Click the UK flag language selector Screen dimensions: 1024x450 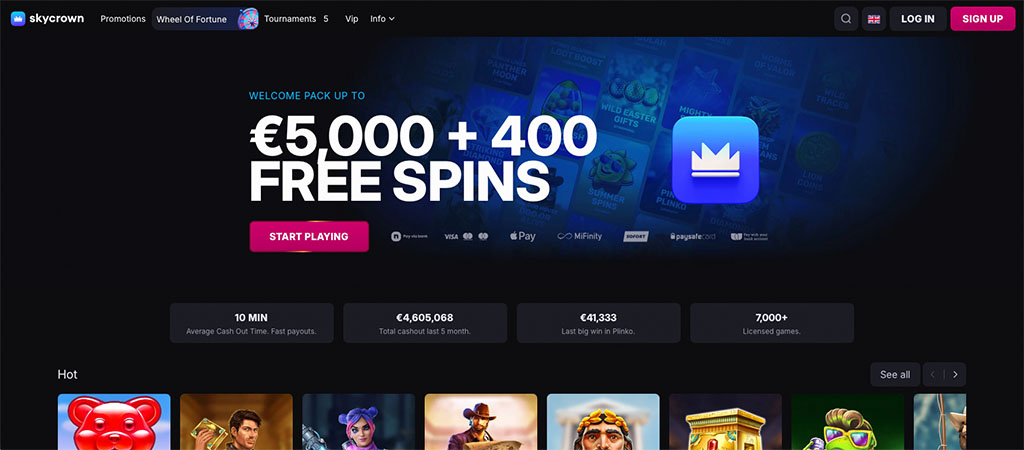click(874, 19)
